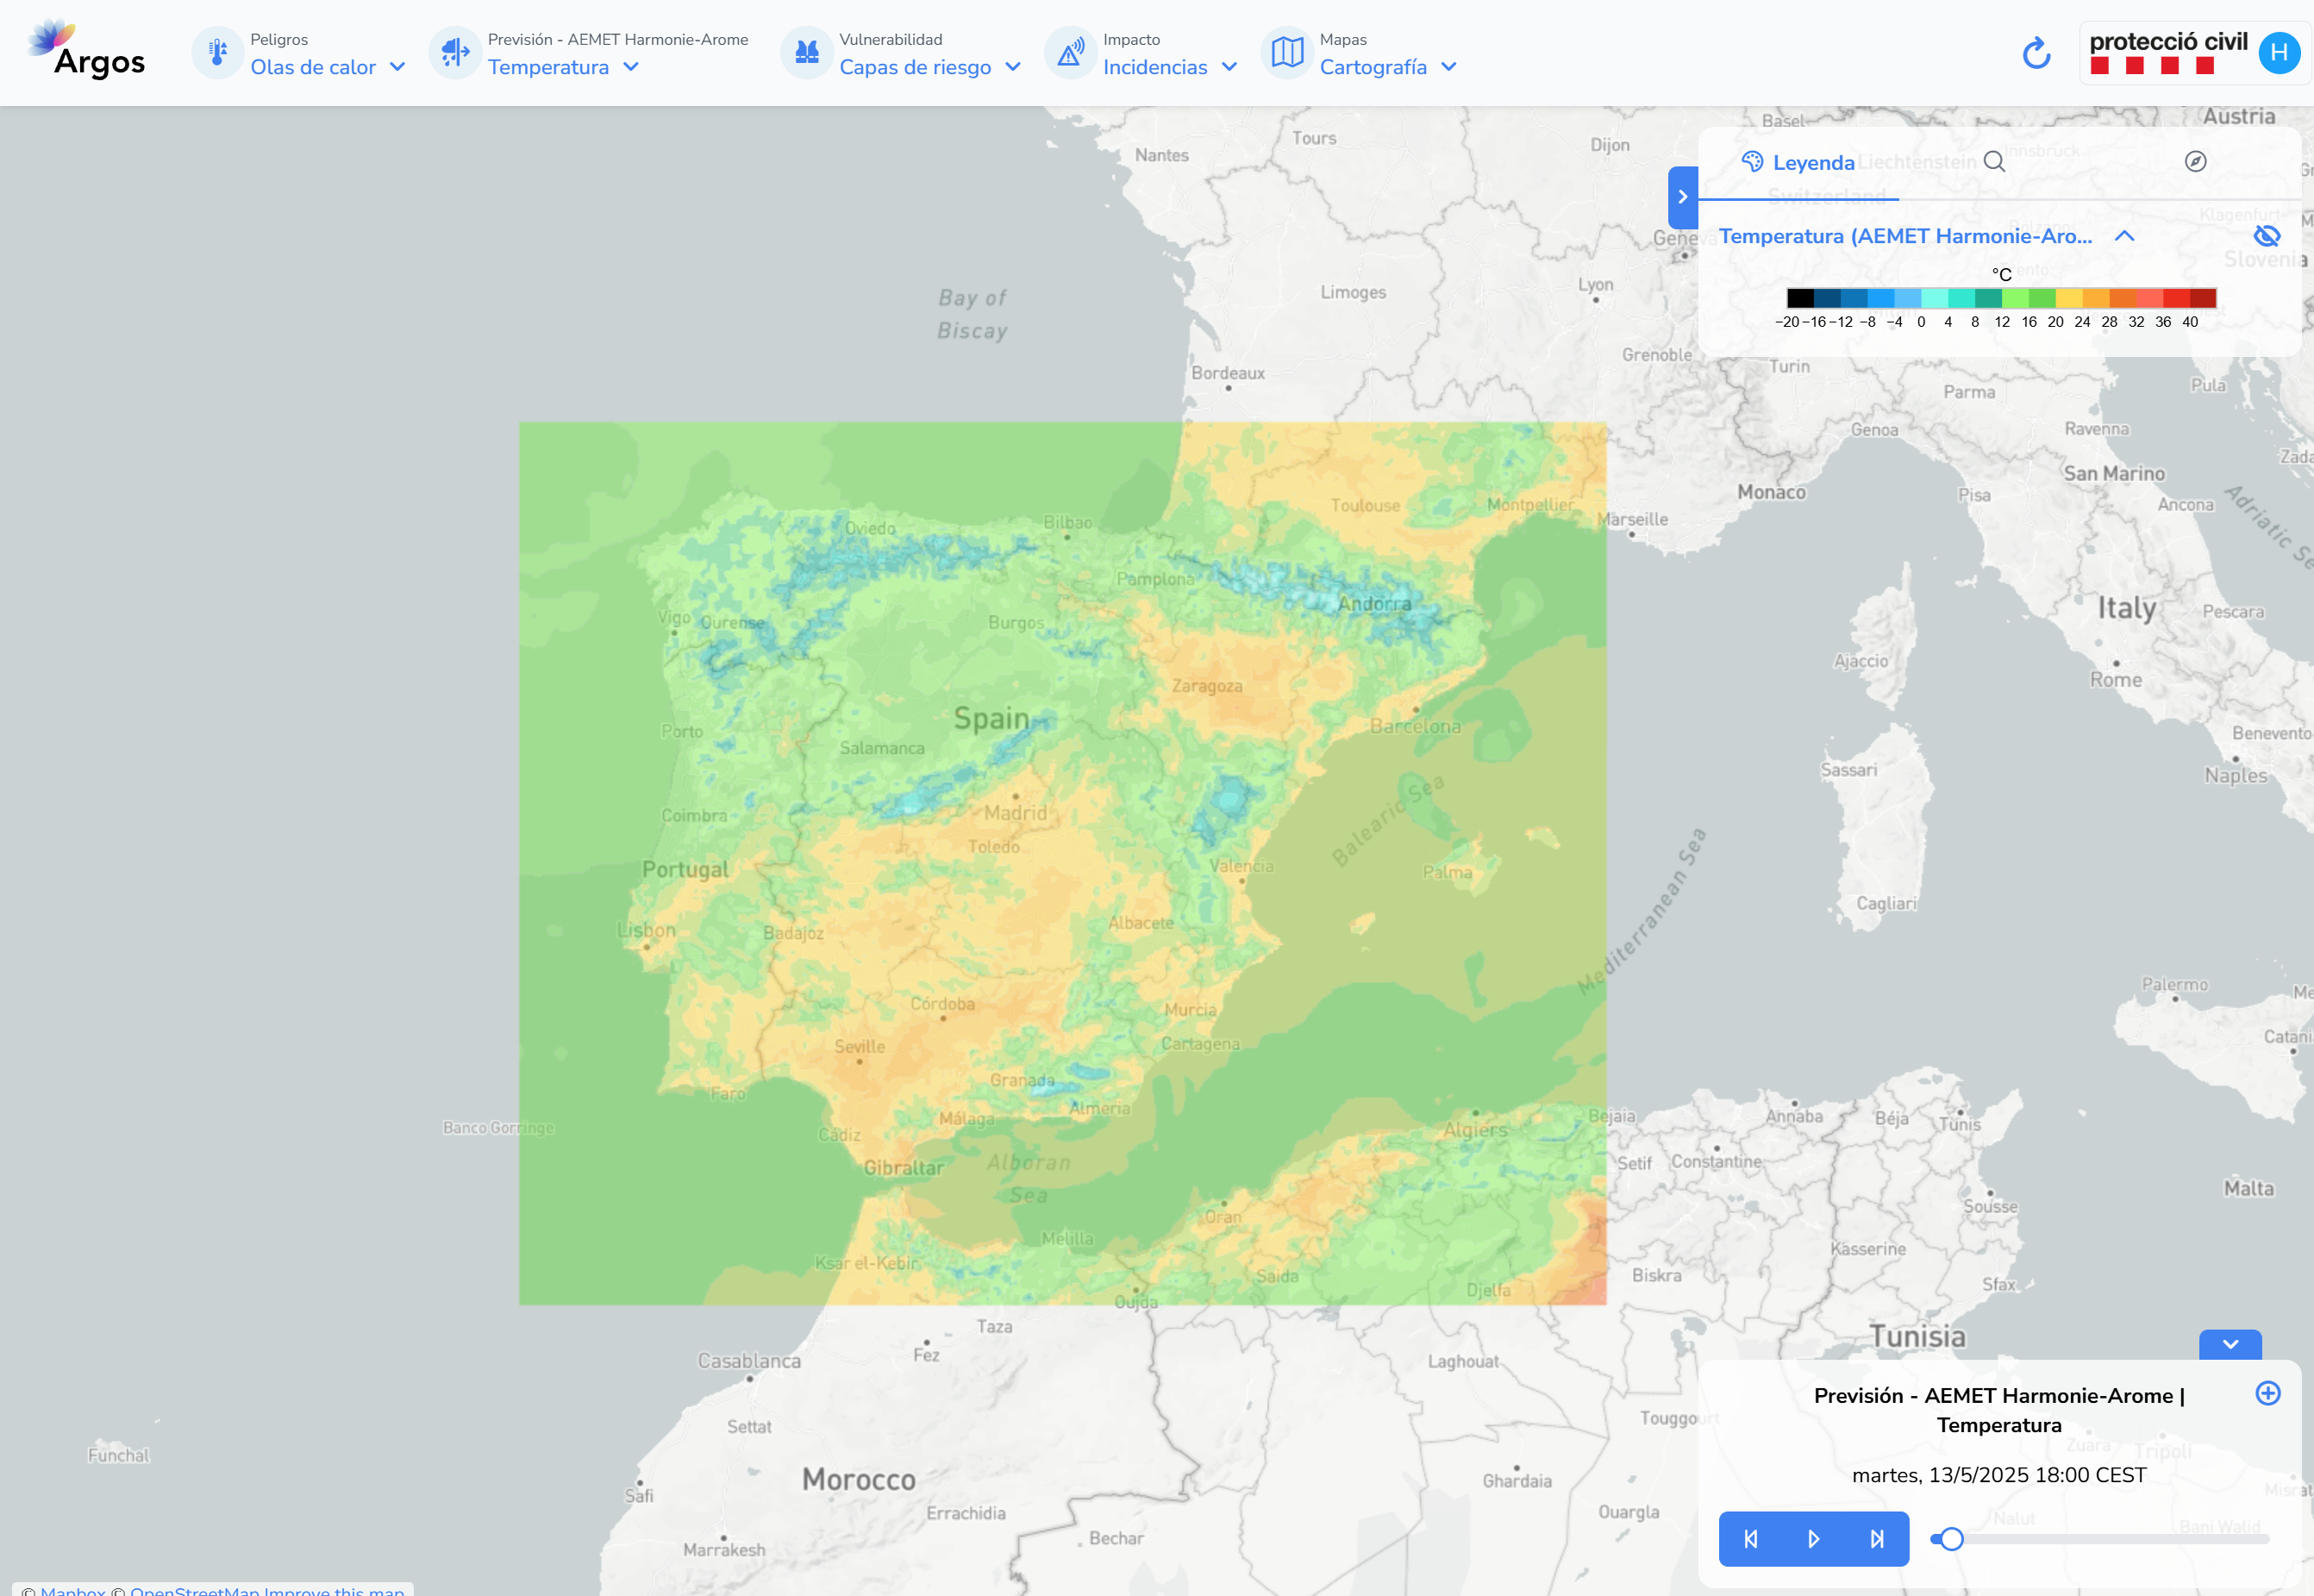This screenshot has width=2314, height=1596.
Task: Click the Seville label on the map
Action: tap(860, 1047)
